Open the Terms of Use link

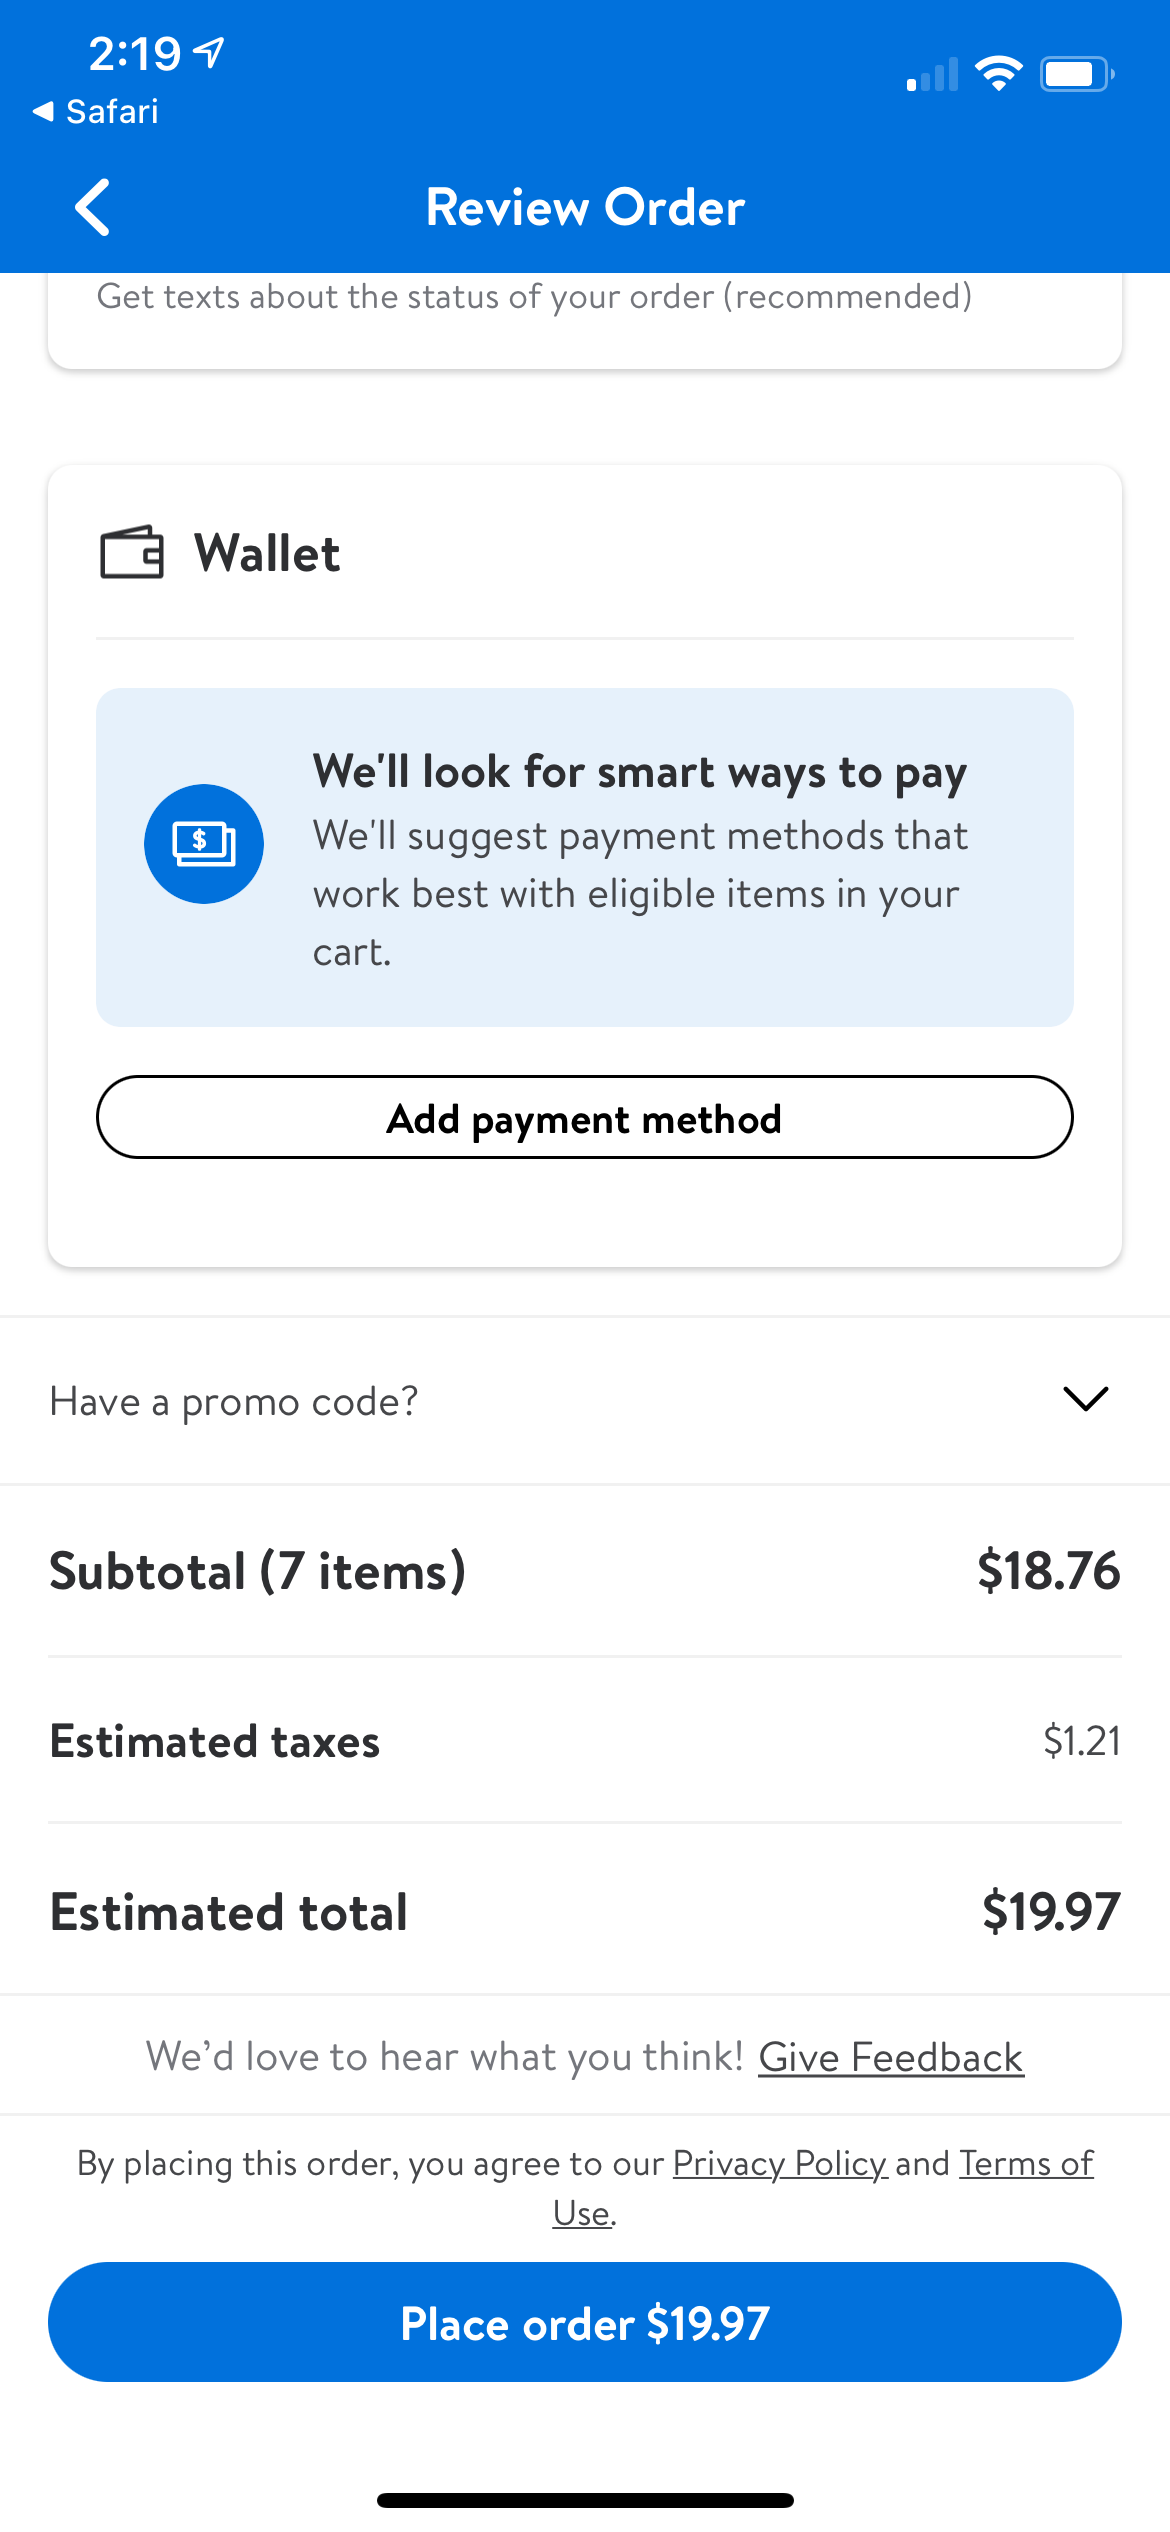click(x=1026, y=2164)
